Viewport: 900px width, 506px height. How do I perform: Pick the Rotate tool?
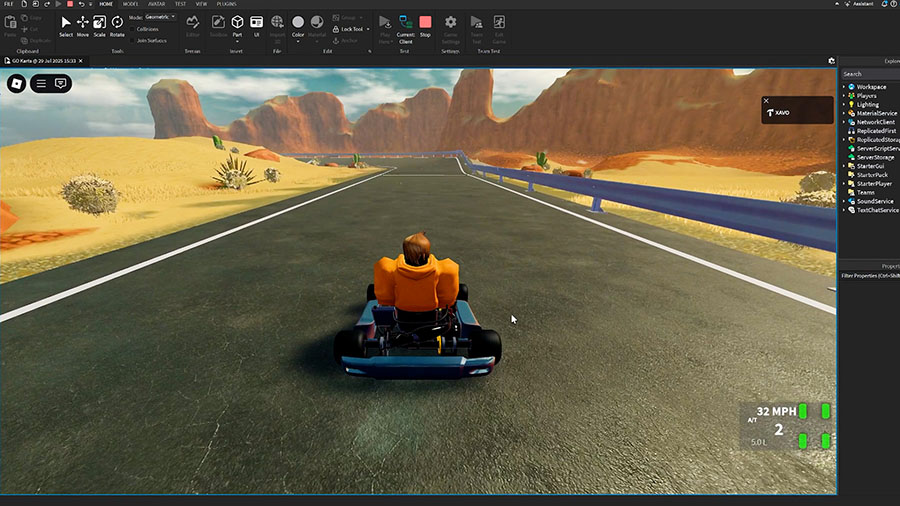coord(117,26)
